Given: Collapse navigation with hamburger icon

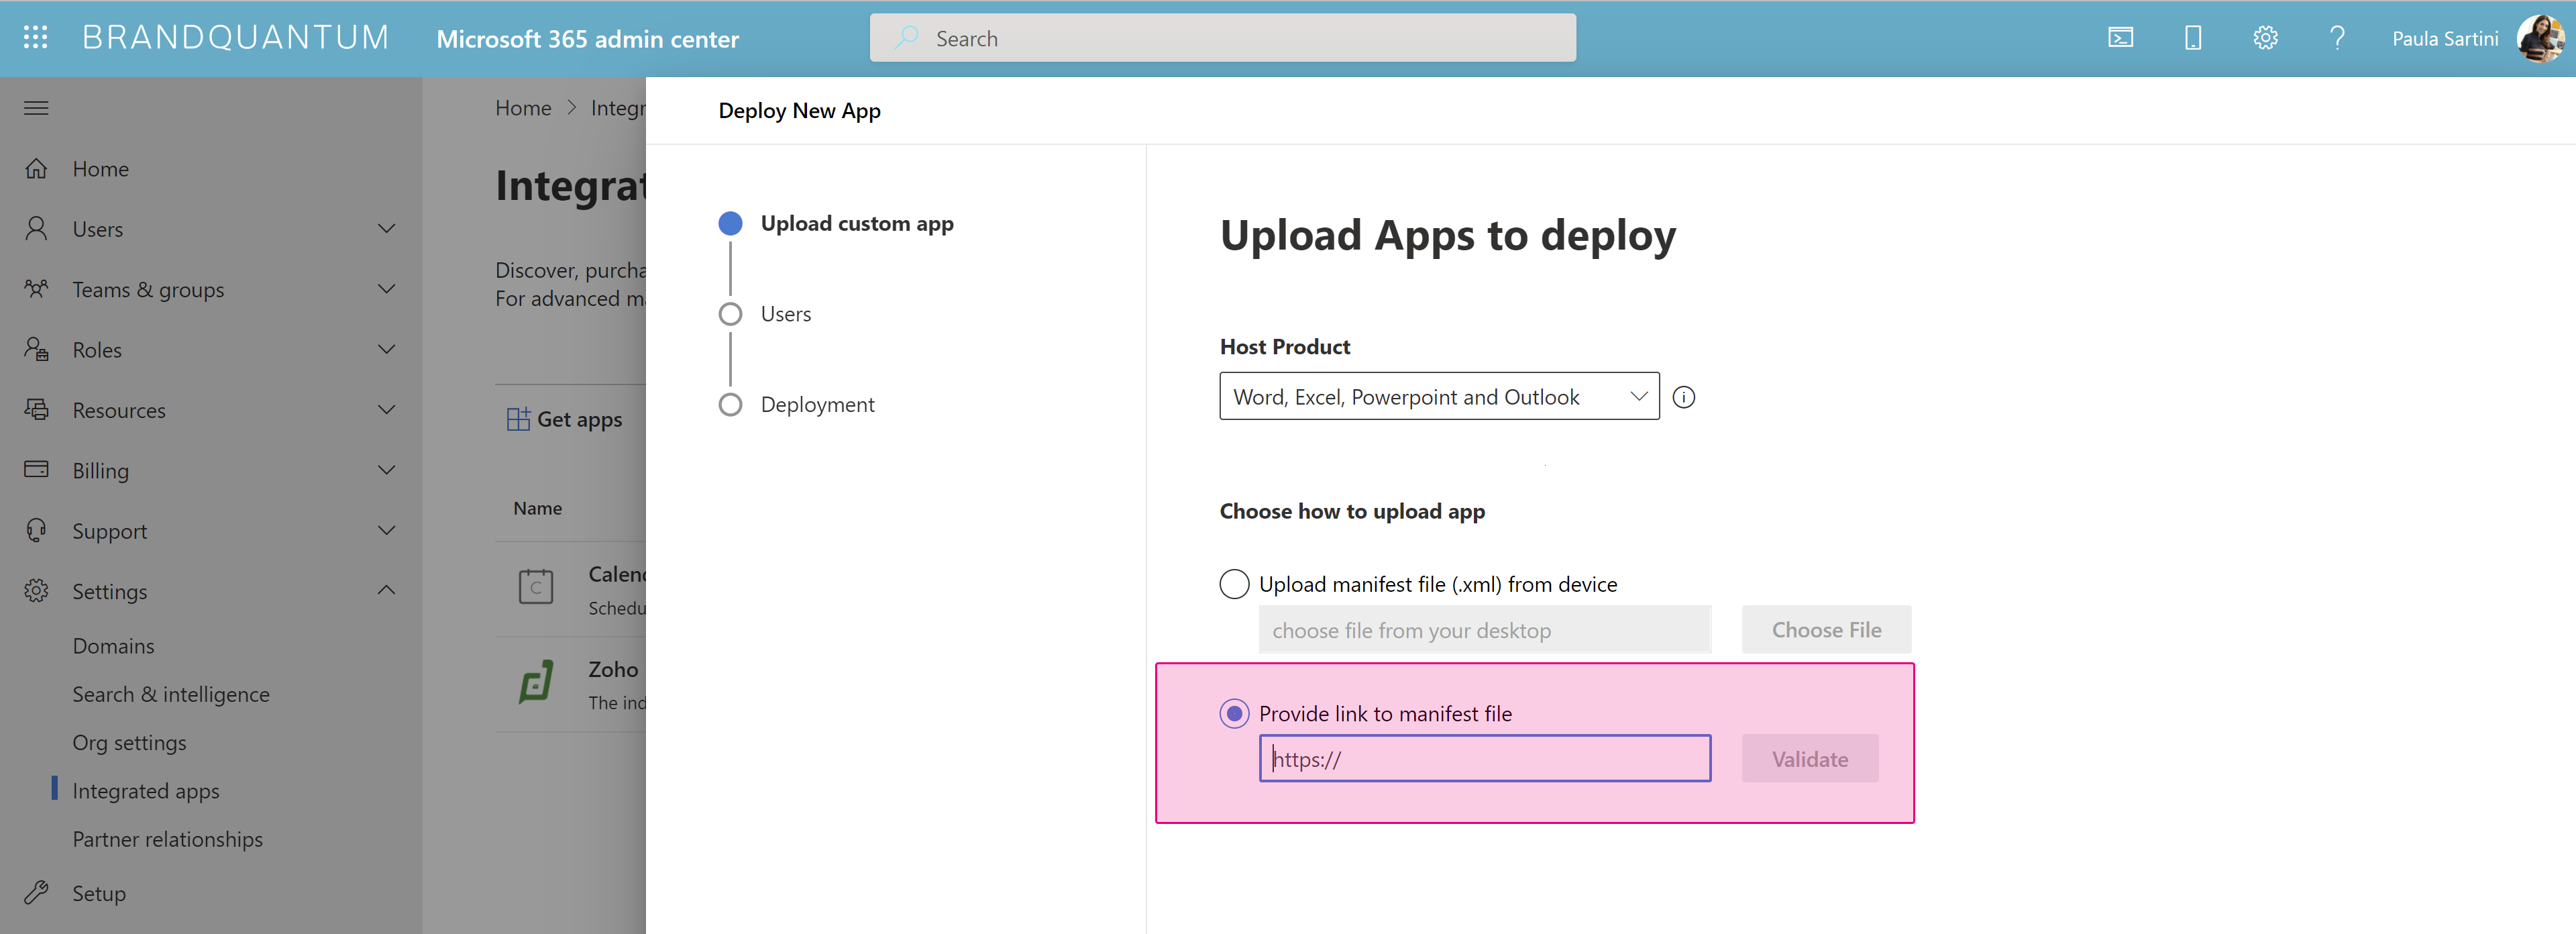Looking at the screenshot, I should click(x=36, y=108).
